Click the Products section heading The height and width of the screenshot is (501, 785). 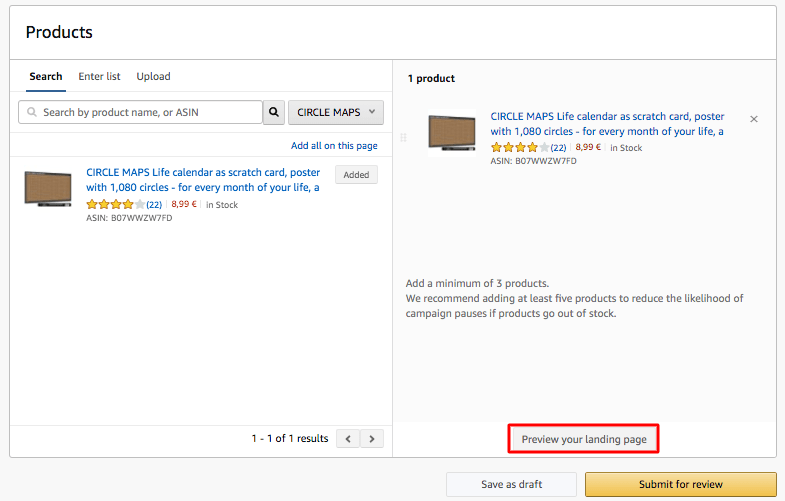59,32
